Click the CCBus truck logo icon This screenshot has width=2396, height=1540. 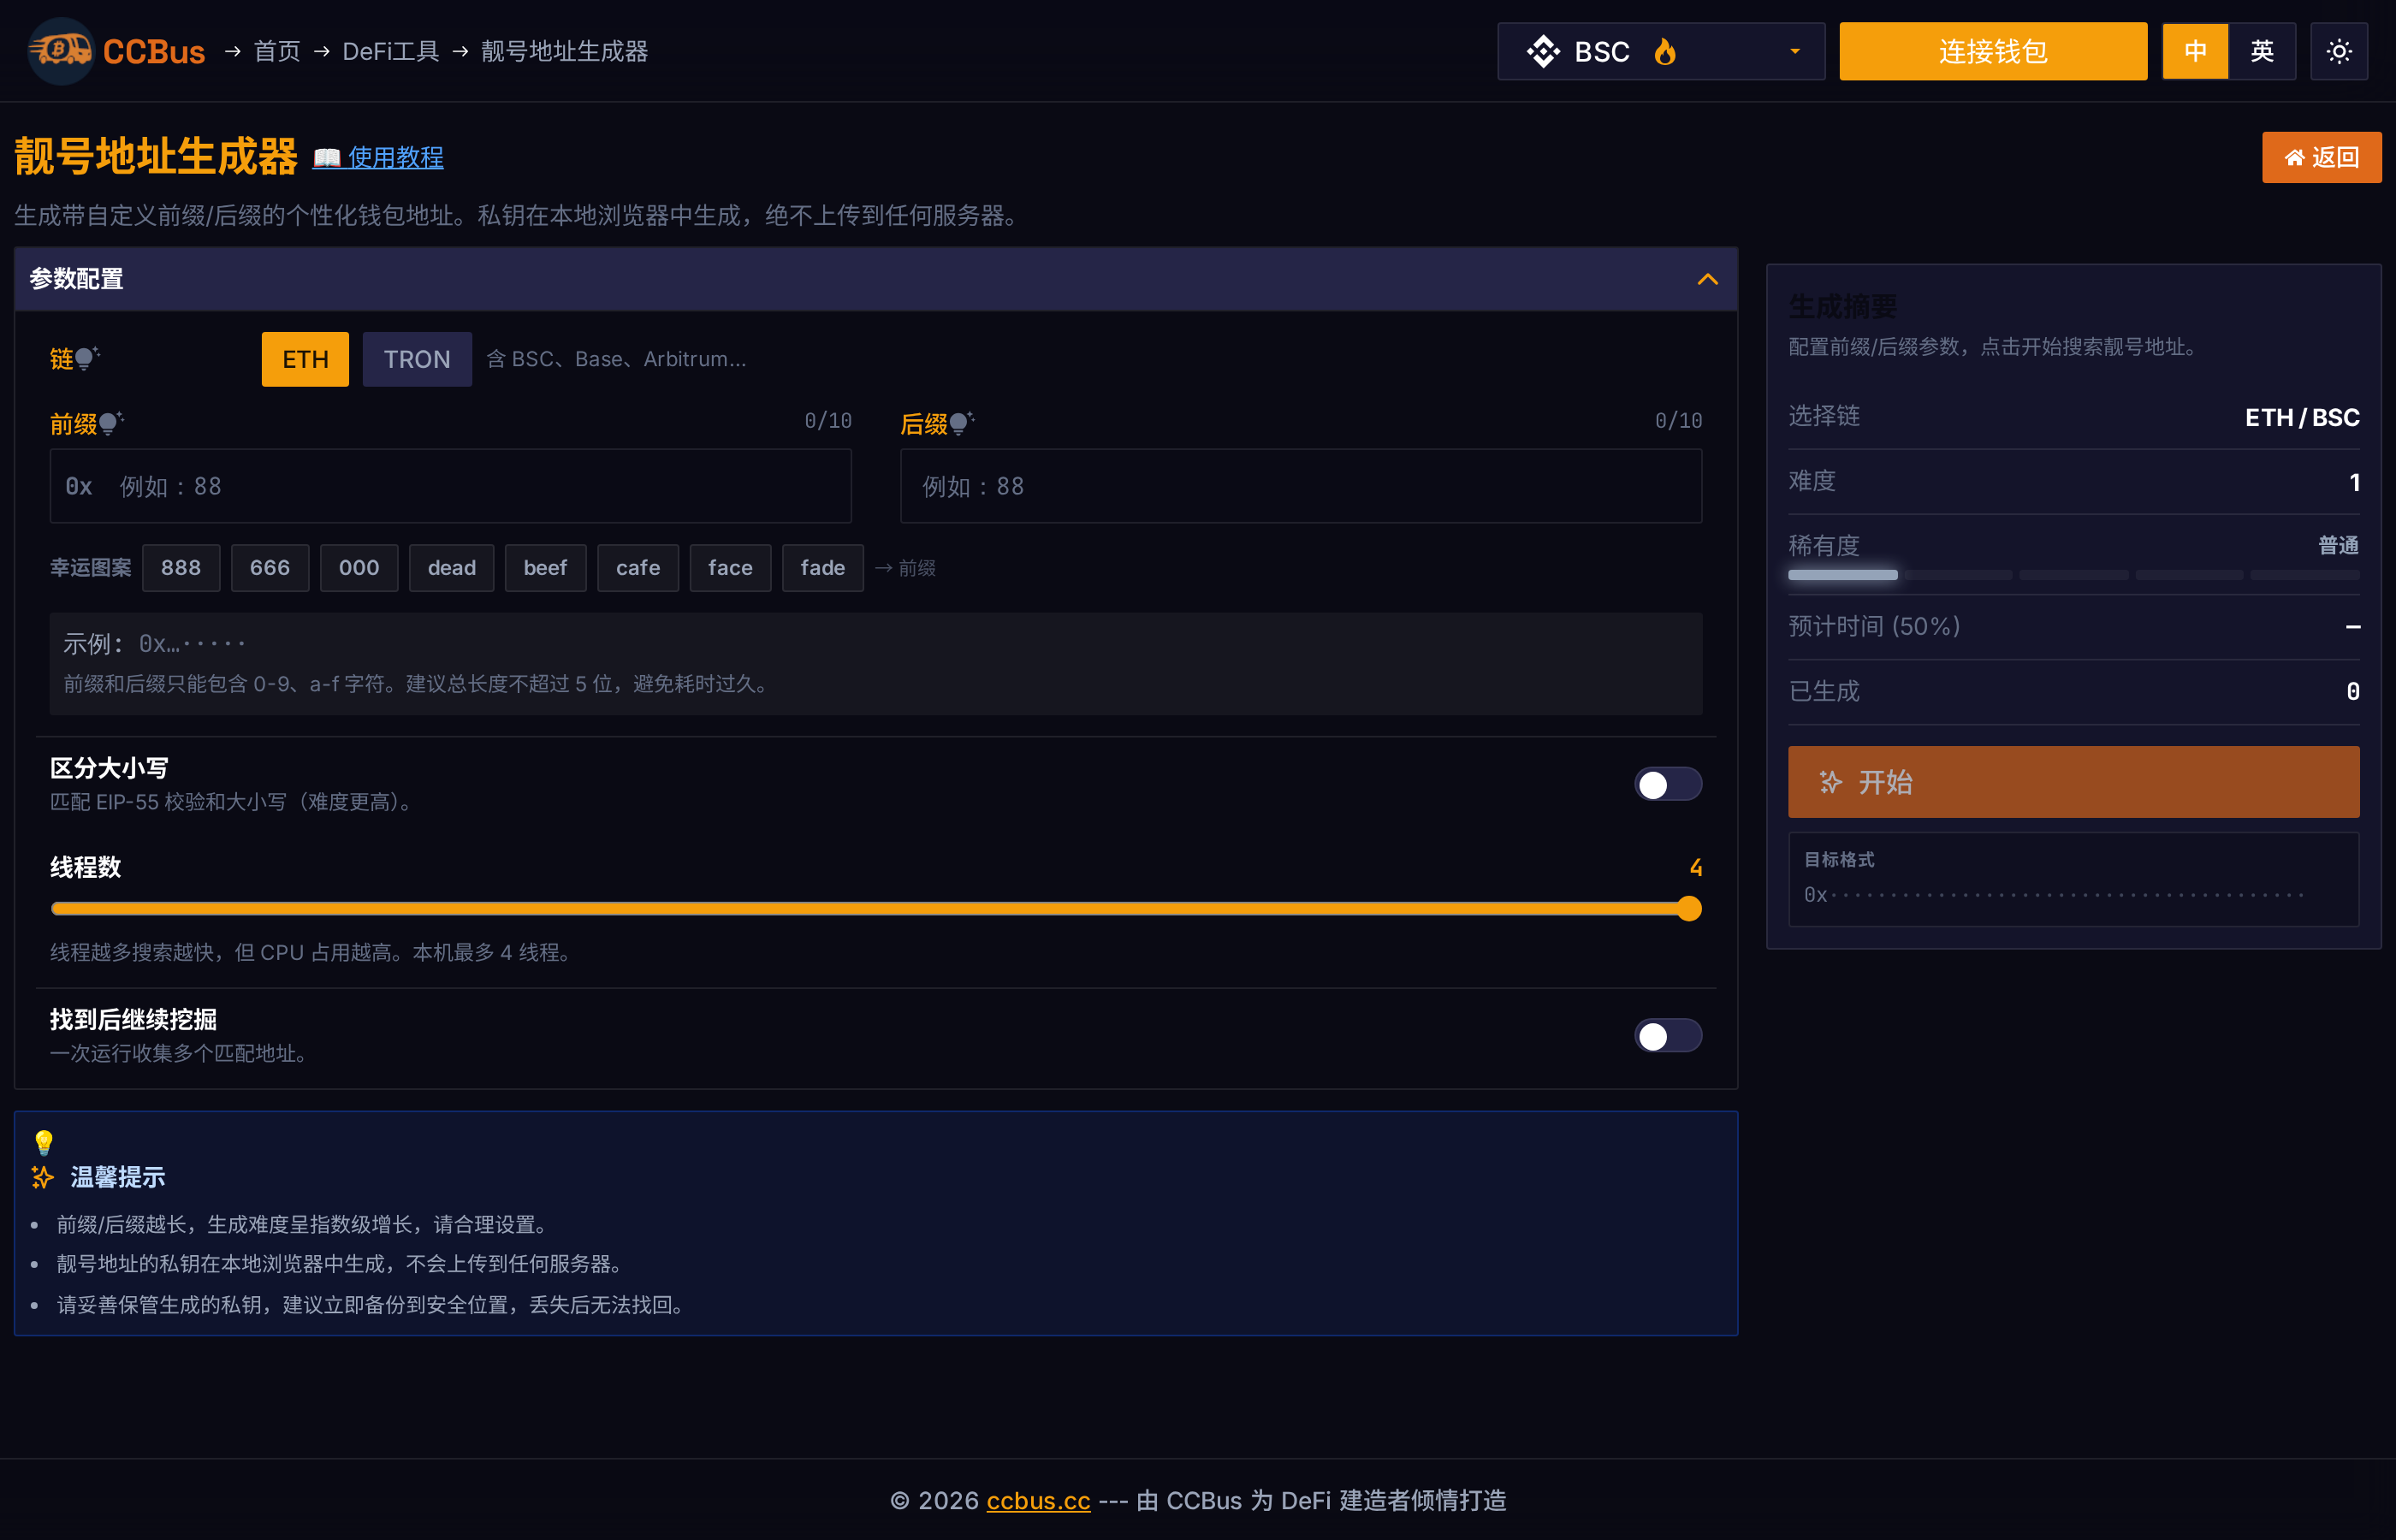60,50
